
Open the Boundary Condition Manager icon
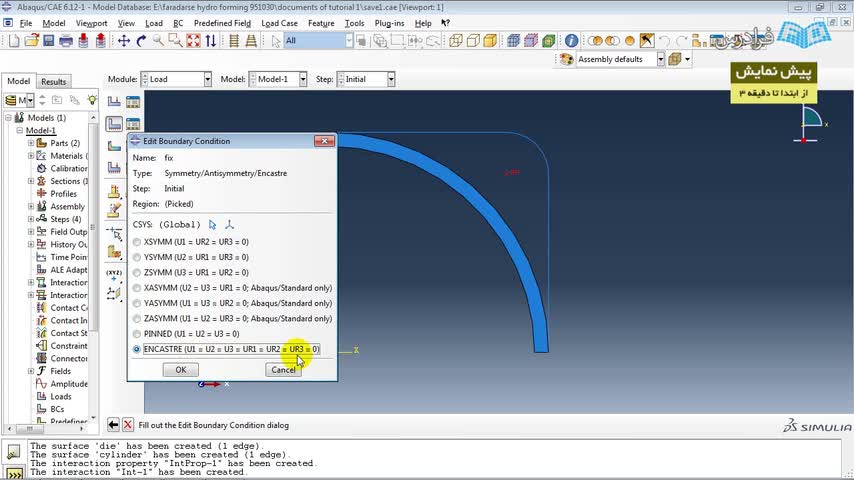[x=133, y=124]
